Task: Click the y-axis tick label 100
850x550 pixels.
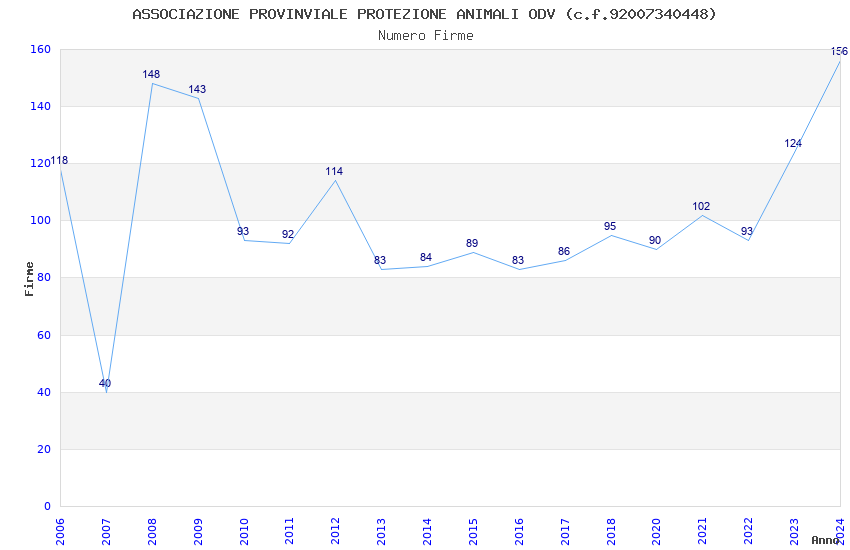Action: point(40,221)
